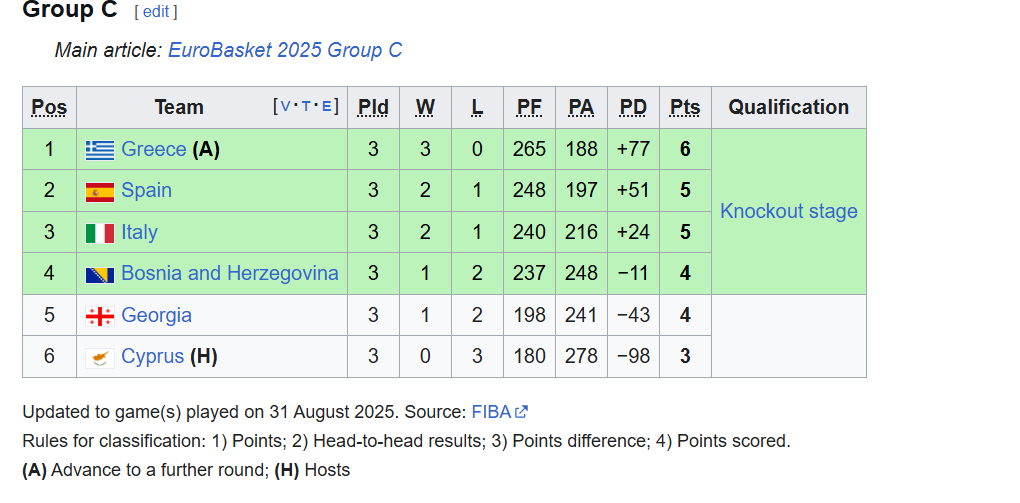
Task: Click the Bosnia and Herzegovina flag icon
Action: tap(100, 275)
